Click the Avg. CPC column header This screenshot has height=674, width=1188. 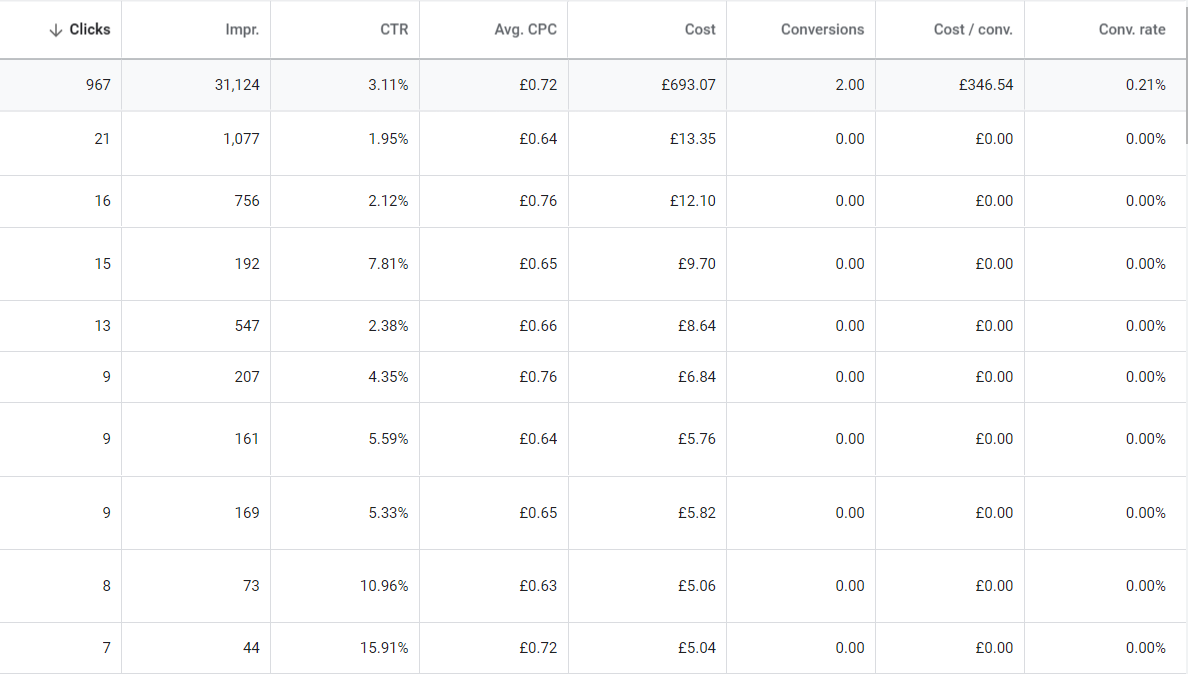(525, 30)
